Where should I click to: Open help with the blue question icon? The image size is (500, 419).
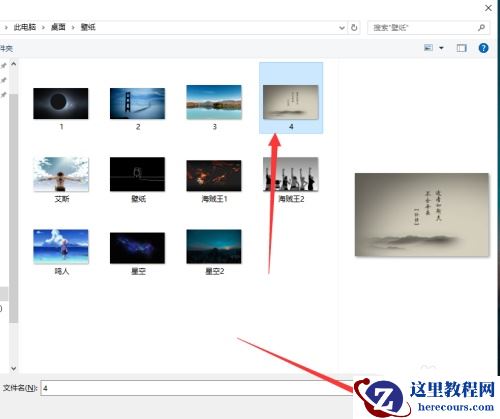click(483, 48)
